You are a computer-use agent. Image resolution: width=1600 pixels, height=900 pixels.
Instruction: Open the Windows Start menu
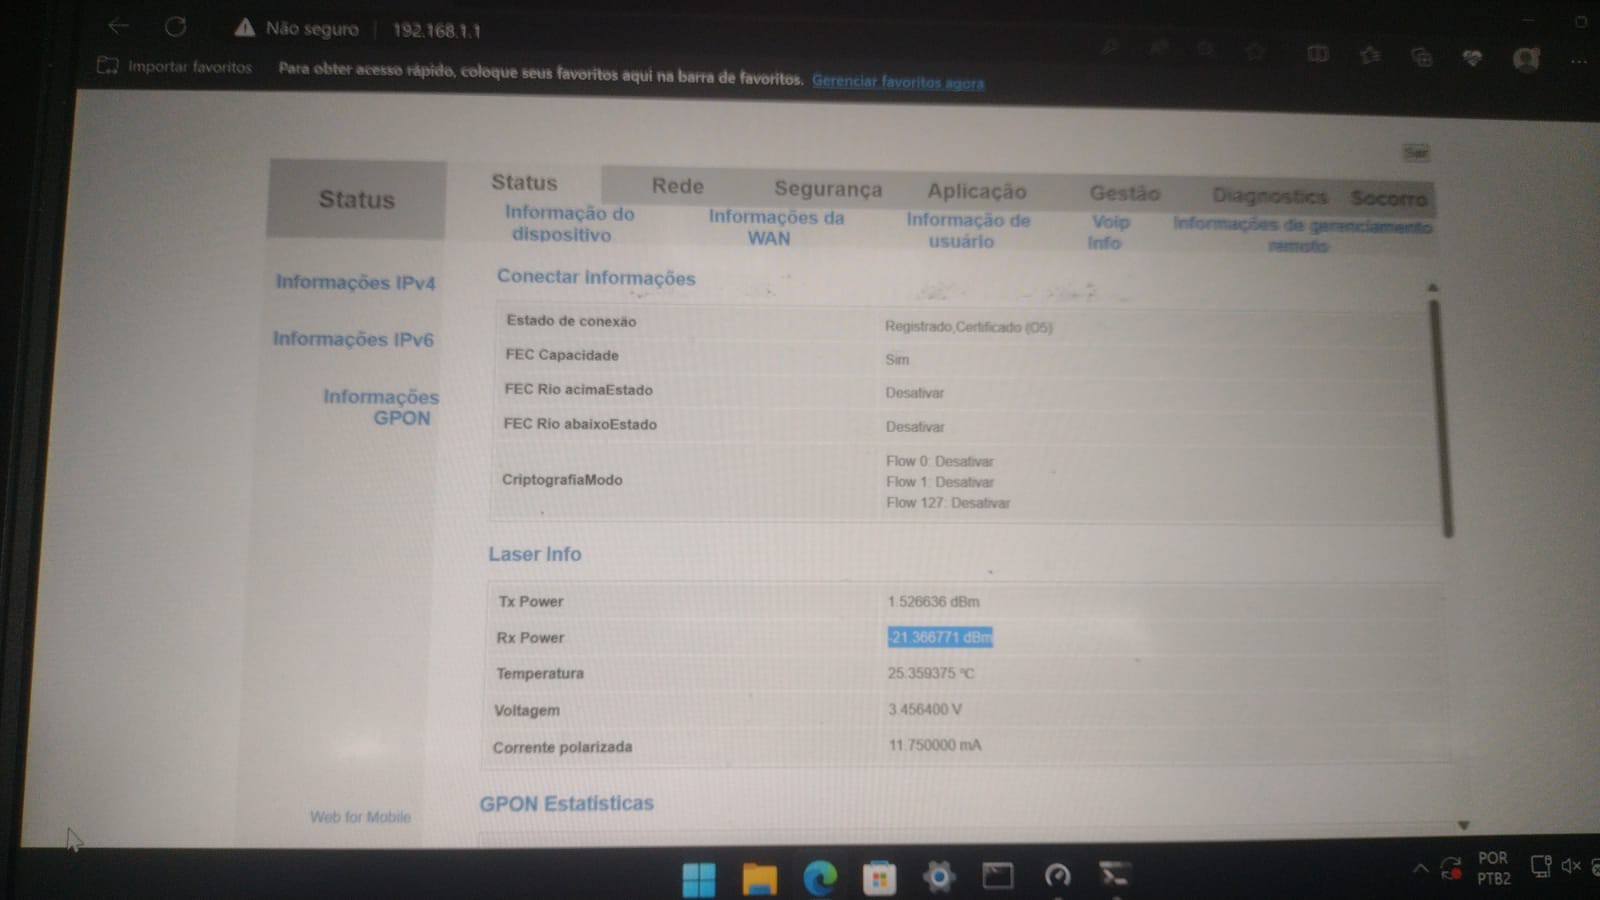[x=699, y=879]
